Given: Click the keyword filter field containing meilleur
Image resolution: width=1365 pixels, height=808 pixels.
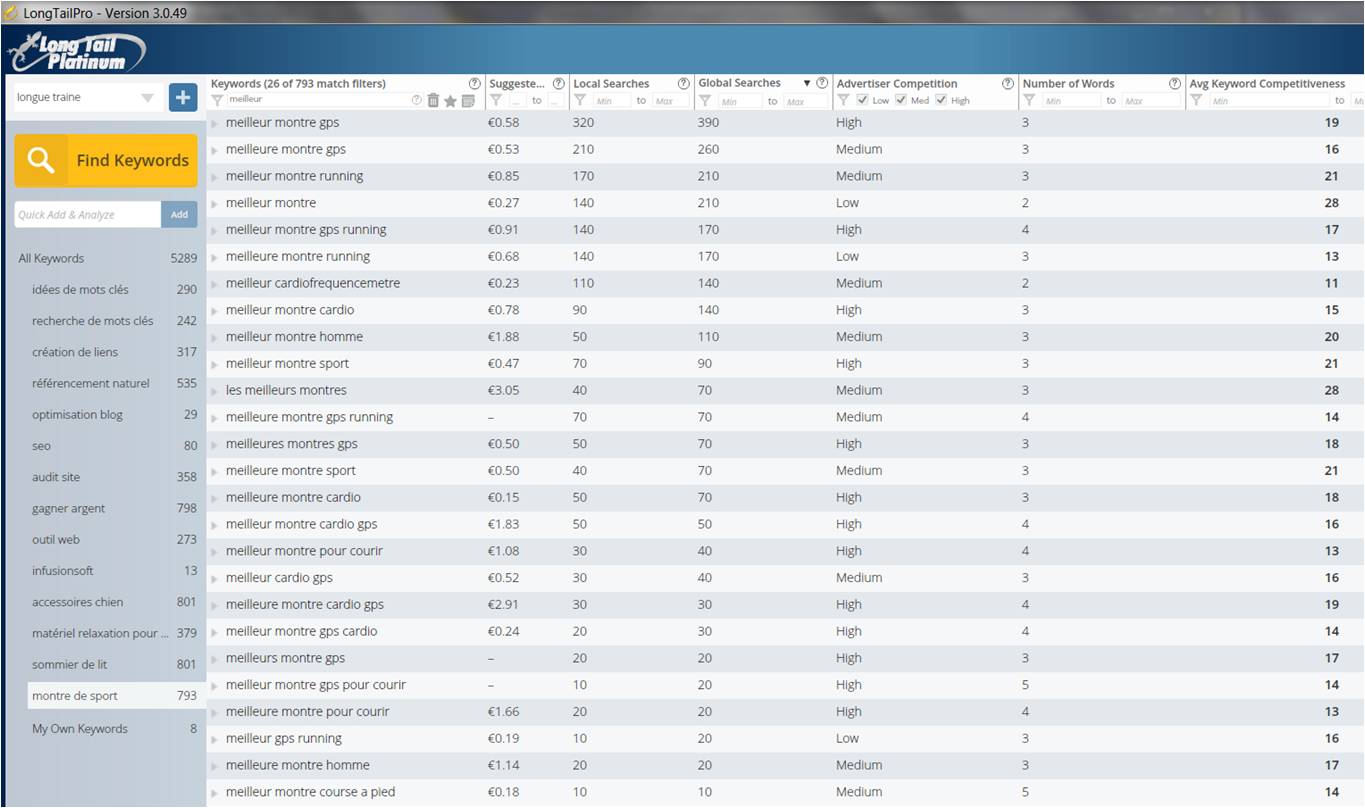Looking at the screenshot, I should pyautogui.click(x=318, y=101).
